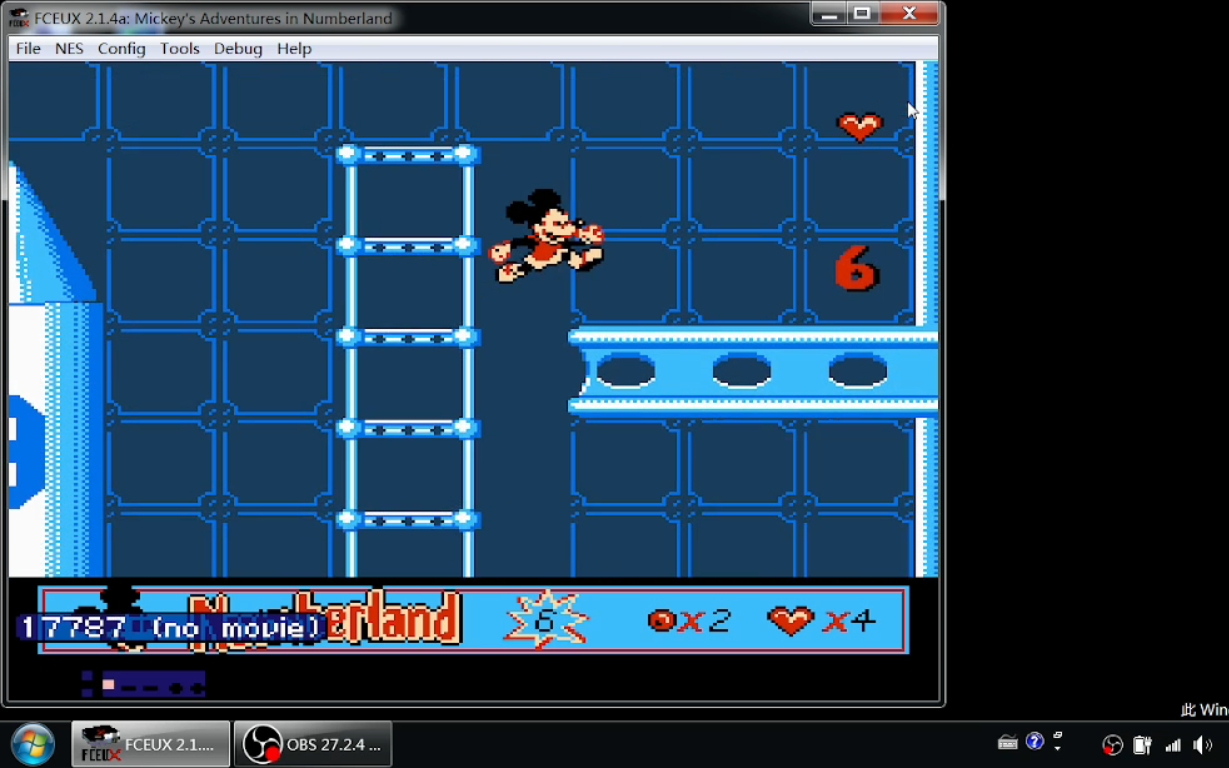Click the blue help icon in language bar

tap(1035, 741)
